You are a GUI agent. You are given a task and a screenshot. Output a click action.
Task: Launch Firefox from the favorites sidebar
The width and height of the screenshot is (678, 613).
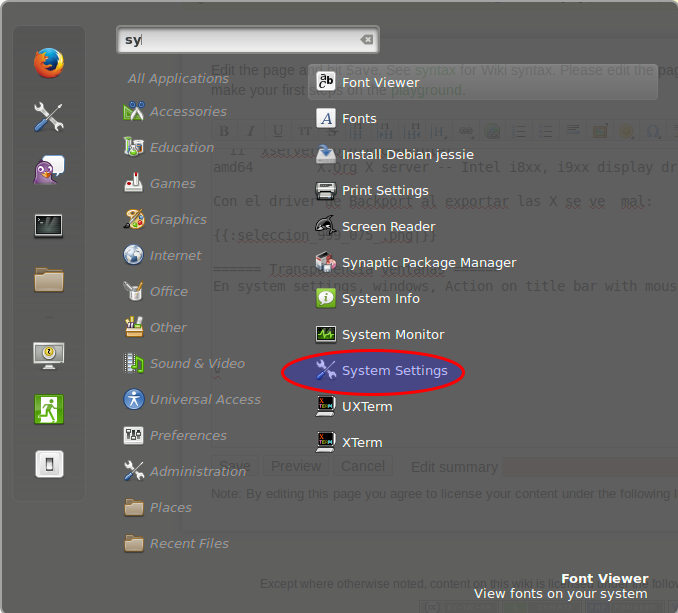click(x=49, y=63)
